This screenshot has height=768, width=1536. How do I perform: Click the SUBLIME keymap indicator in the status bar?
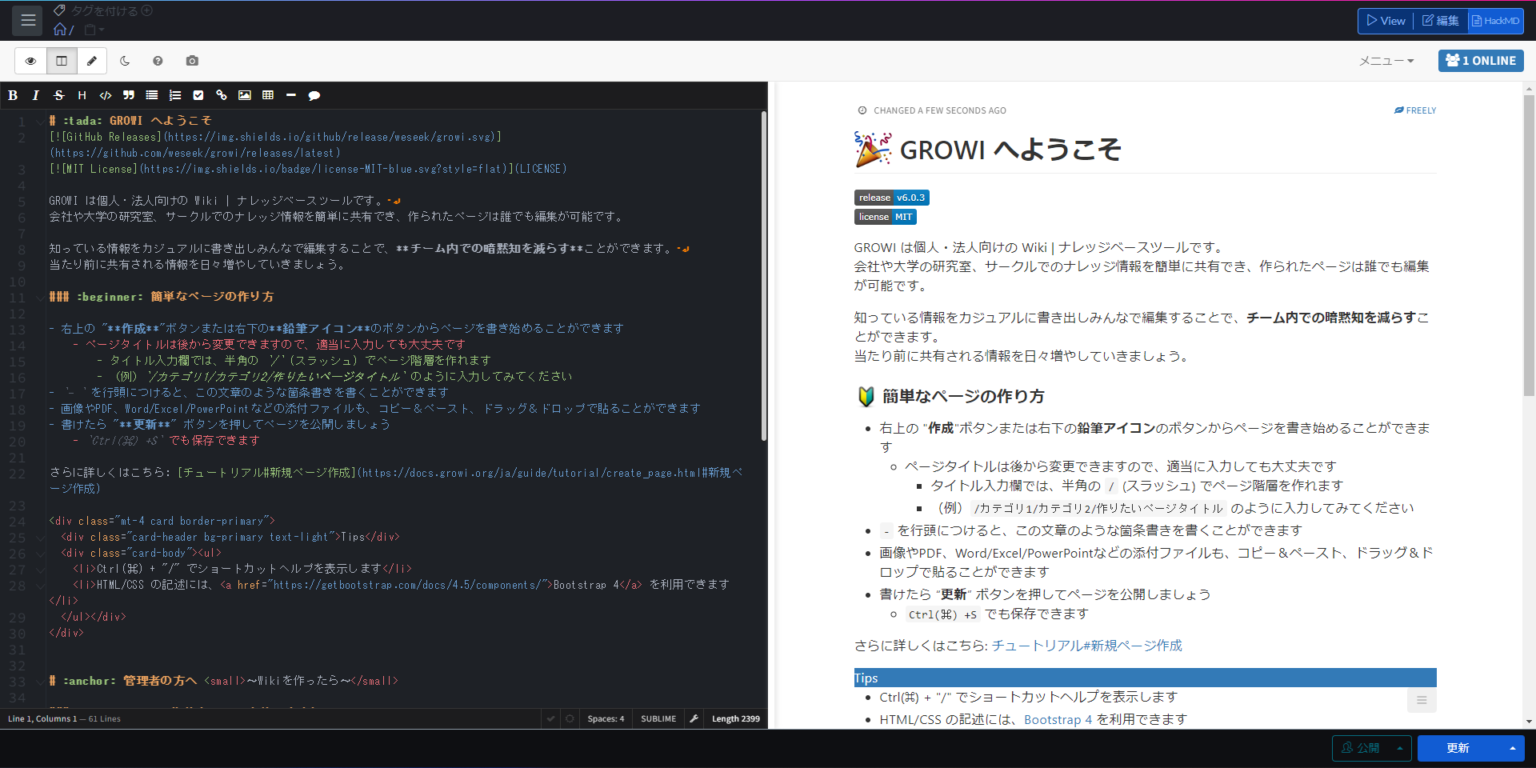[658, 718]
